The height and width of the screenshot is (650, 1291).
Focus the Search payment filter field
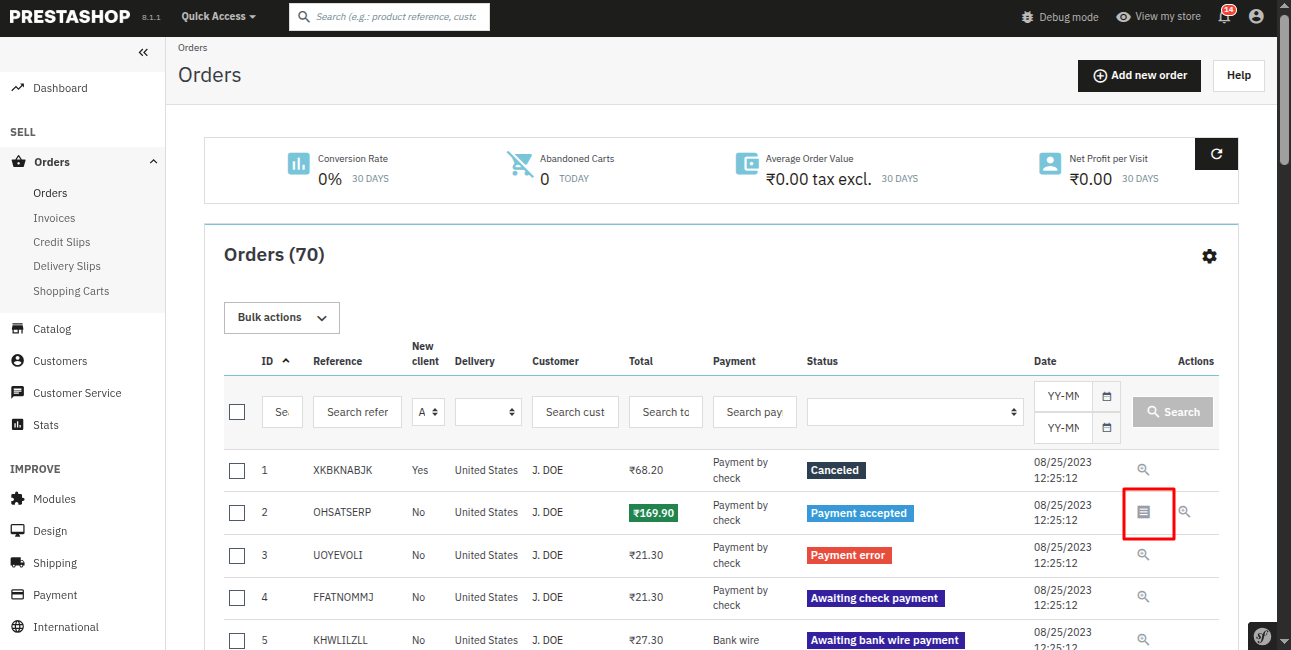coord(755,412)
